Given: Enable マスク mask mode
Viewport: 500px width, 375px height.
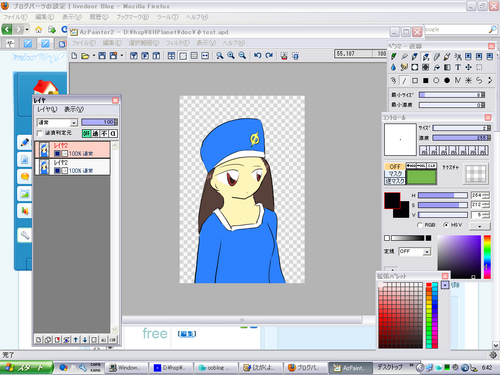Looking at the screenshot, I should click(395, 174).
